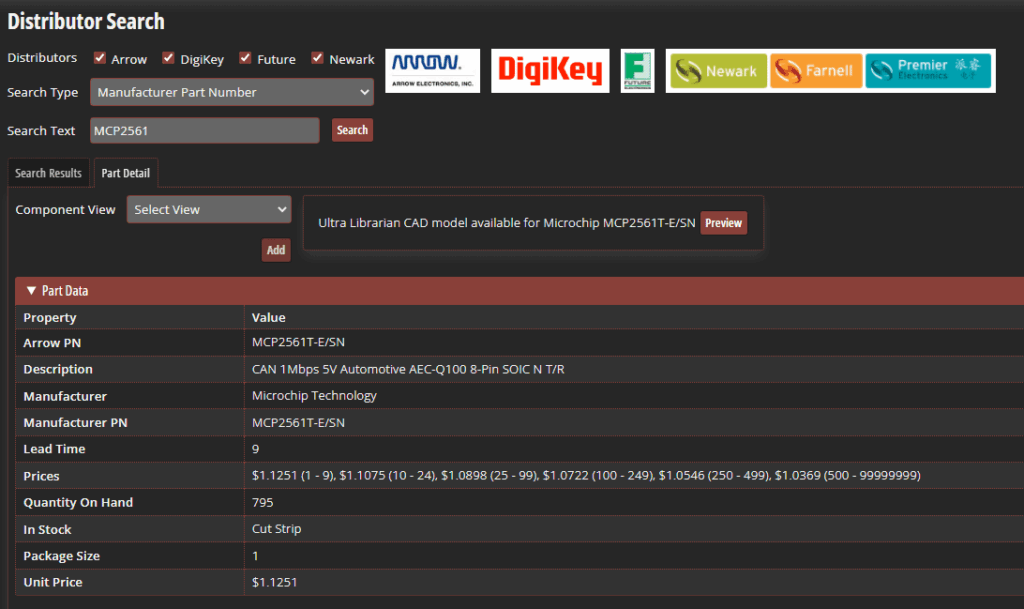Click the Property column header

(x=50, y=317)
